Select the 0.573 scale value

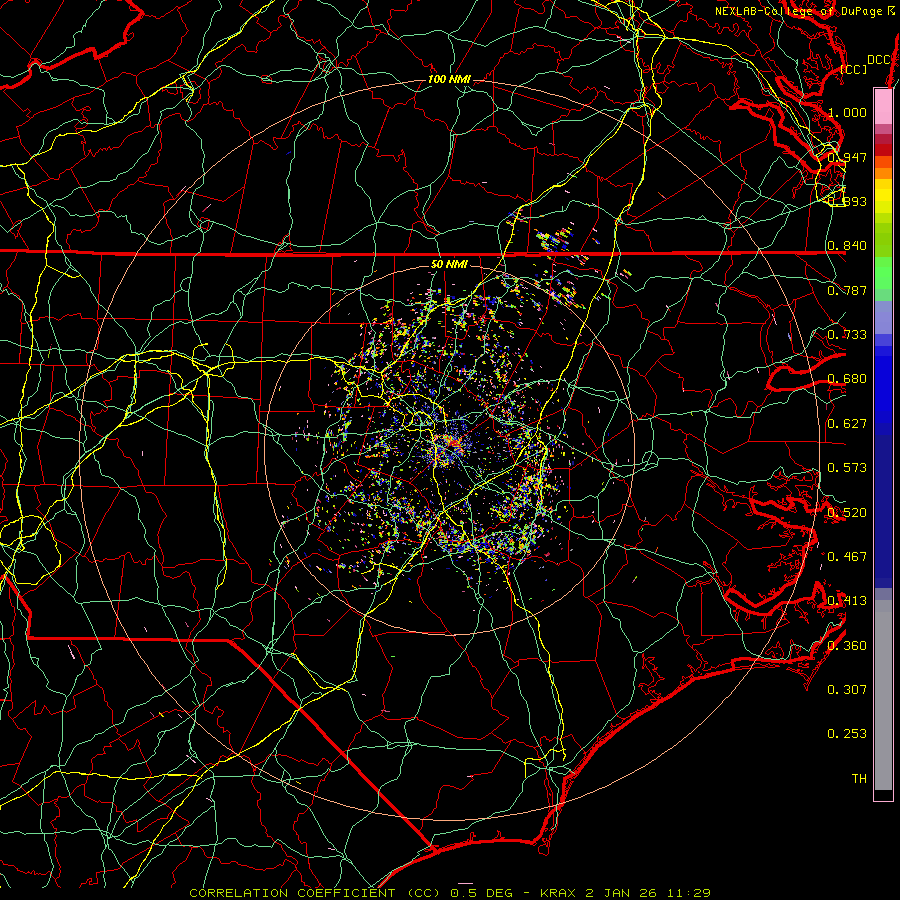coord(847,468)
